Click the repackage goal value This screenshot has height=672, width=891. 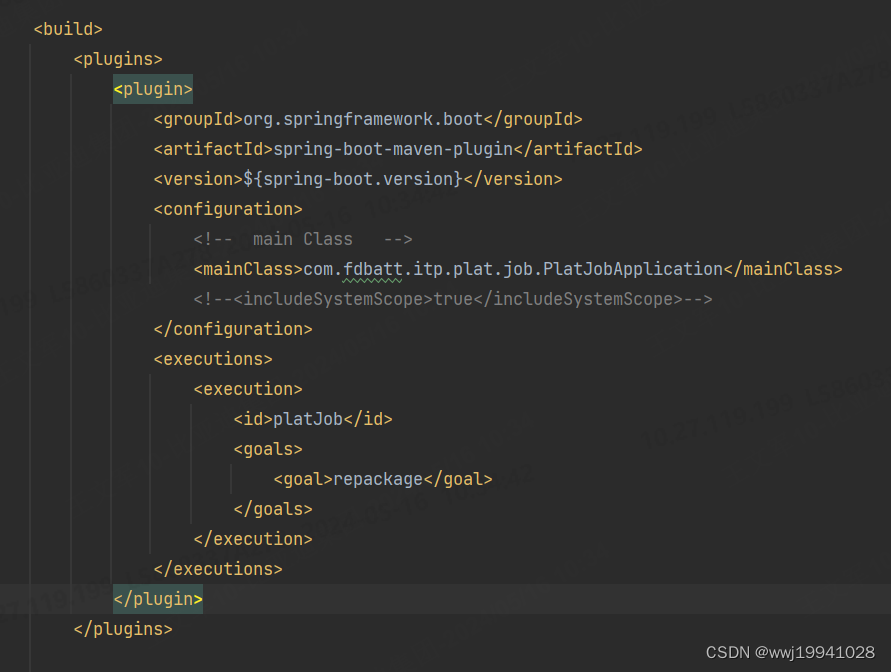click(x=379, y=479)
